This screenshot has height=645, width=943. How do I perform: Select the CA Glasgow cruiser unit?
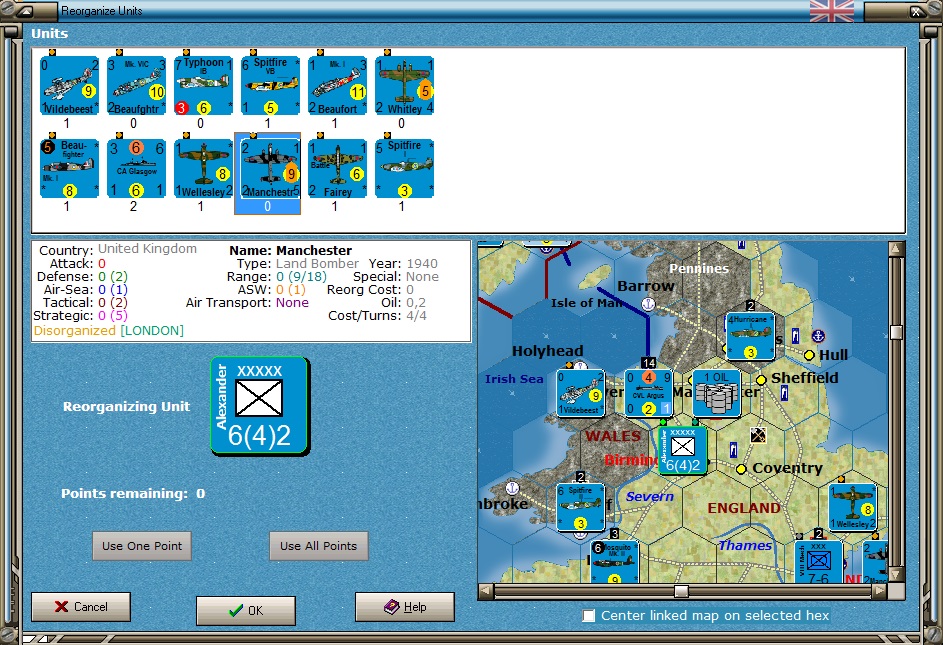click(137, 168)
